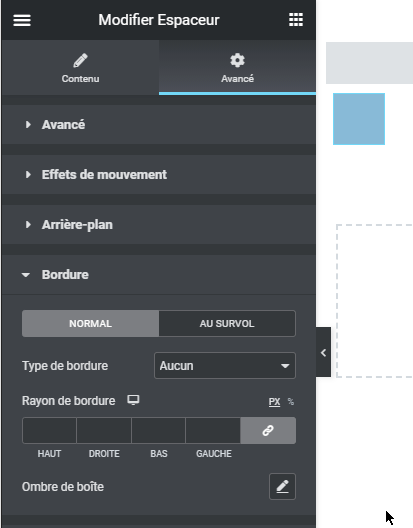This screenshot has height=528, width=413.
Task: Toggle the link values chain icon
Action: tap(268, 430)
